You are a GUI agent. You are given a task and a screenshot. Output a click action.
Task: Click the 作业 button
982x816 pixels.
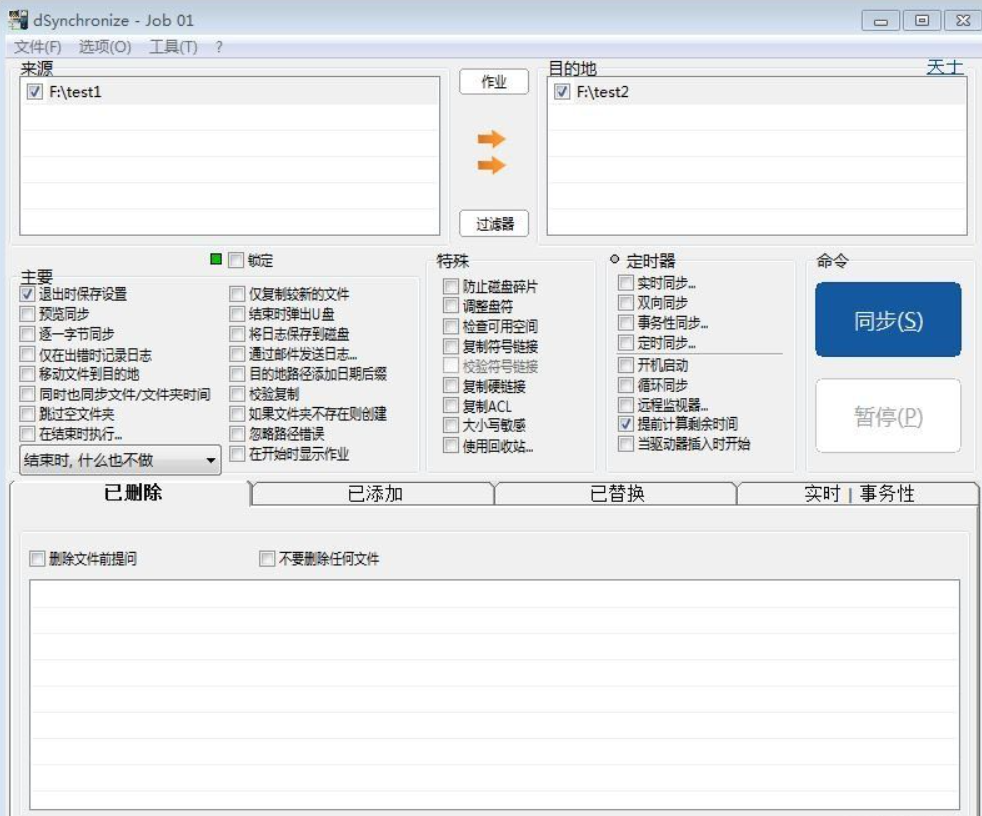coord(494,82)
